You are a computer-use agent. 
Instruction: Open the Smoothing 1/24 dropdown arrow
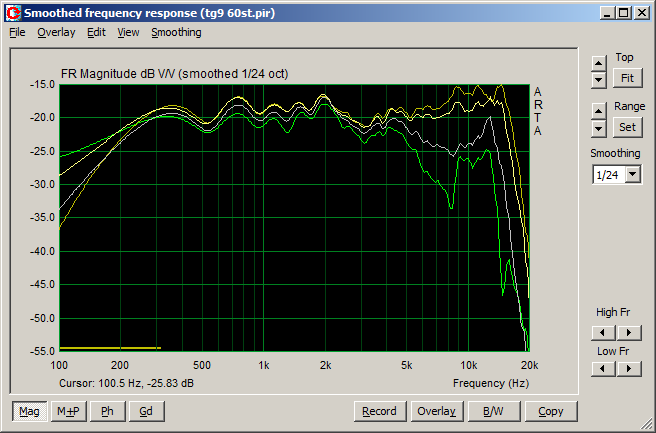click(633, 174)
